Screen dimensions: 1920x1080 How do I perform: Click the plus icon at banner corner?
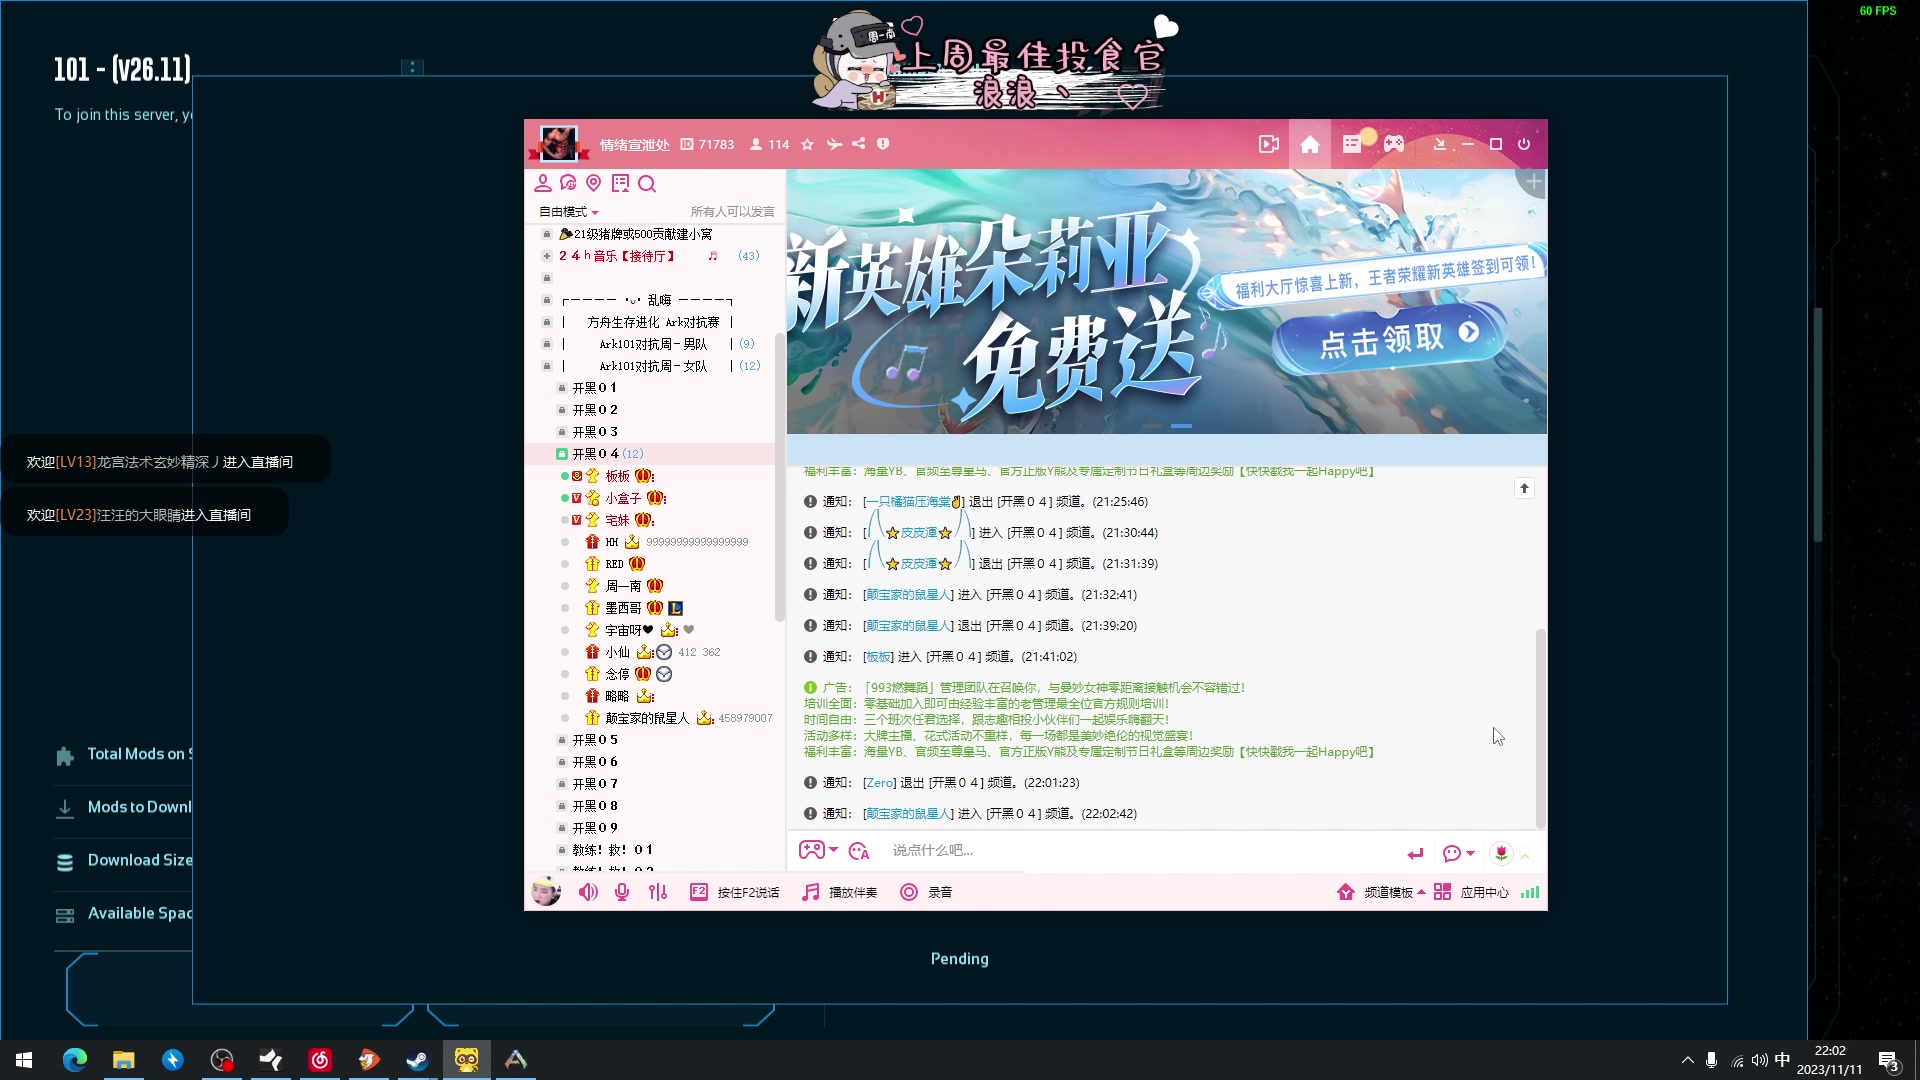click(x=1532, y=182)
